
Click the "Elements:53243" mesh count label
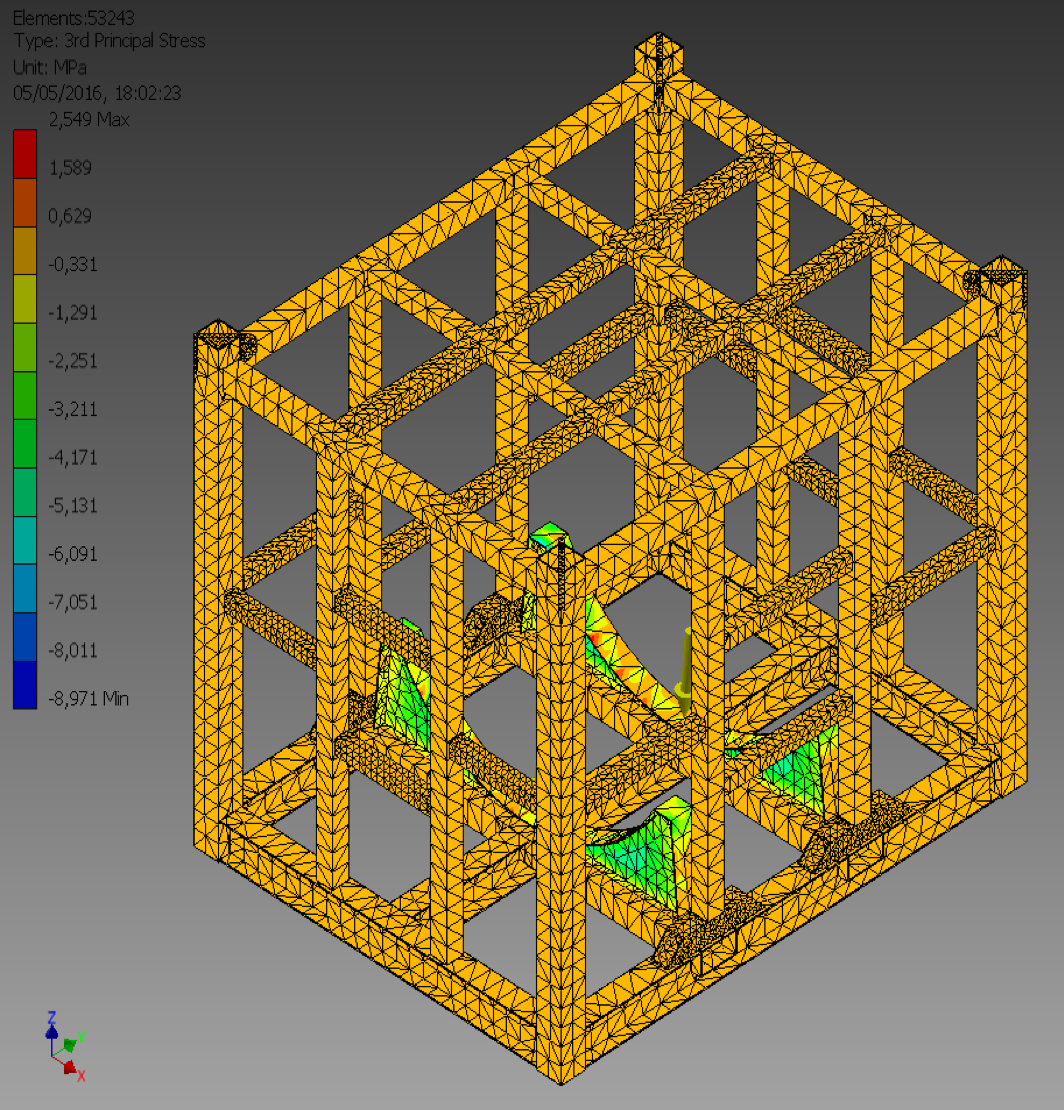(72, 16)
